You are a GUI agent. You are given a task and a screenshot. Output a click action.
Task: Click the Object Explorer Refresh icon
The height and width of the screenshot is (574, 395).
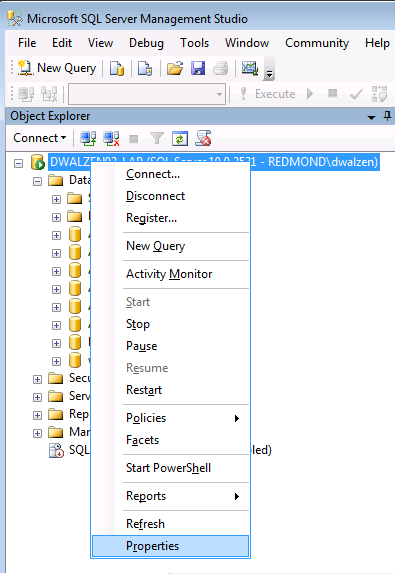(180, 138)
